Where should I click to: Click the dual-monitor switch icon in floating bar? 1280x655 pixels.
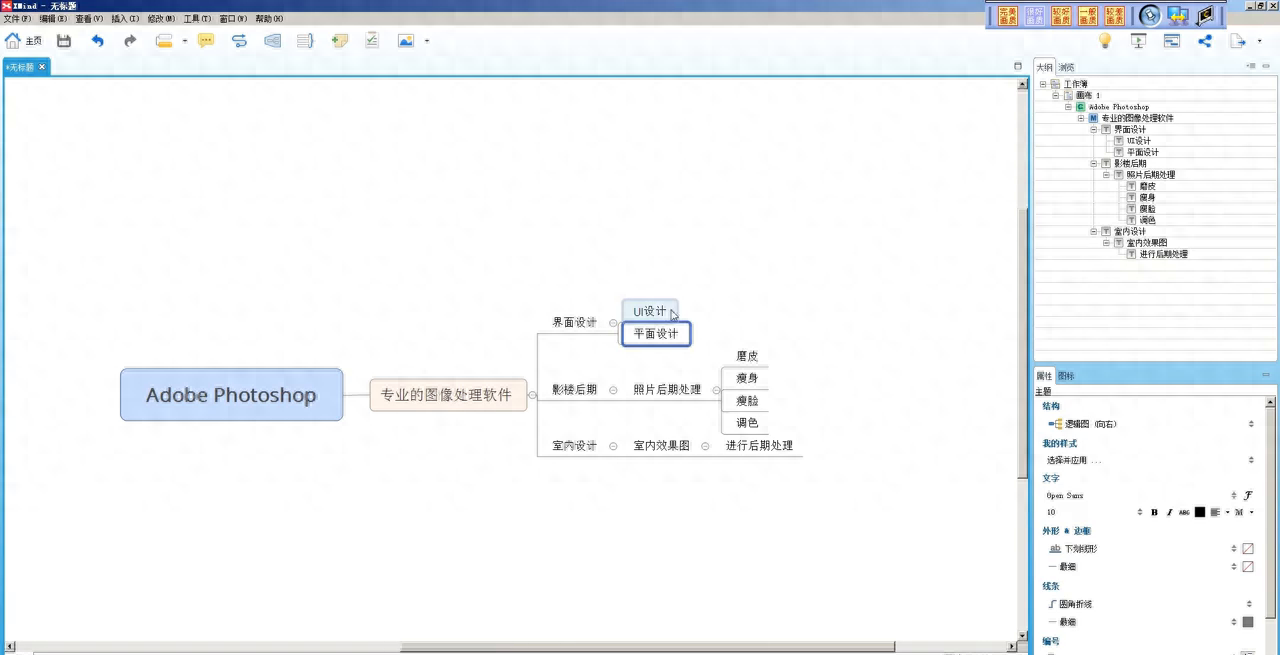1178,15
